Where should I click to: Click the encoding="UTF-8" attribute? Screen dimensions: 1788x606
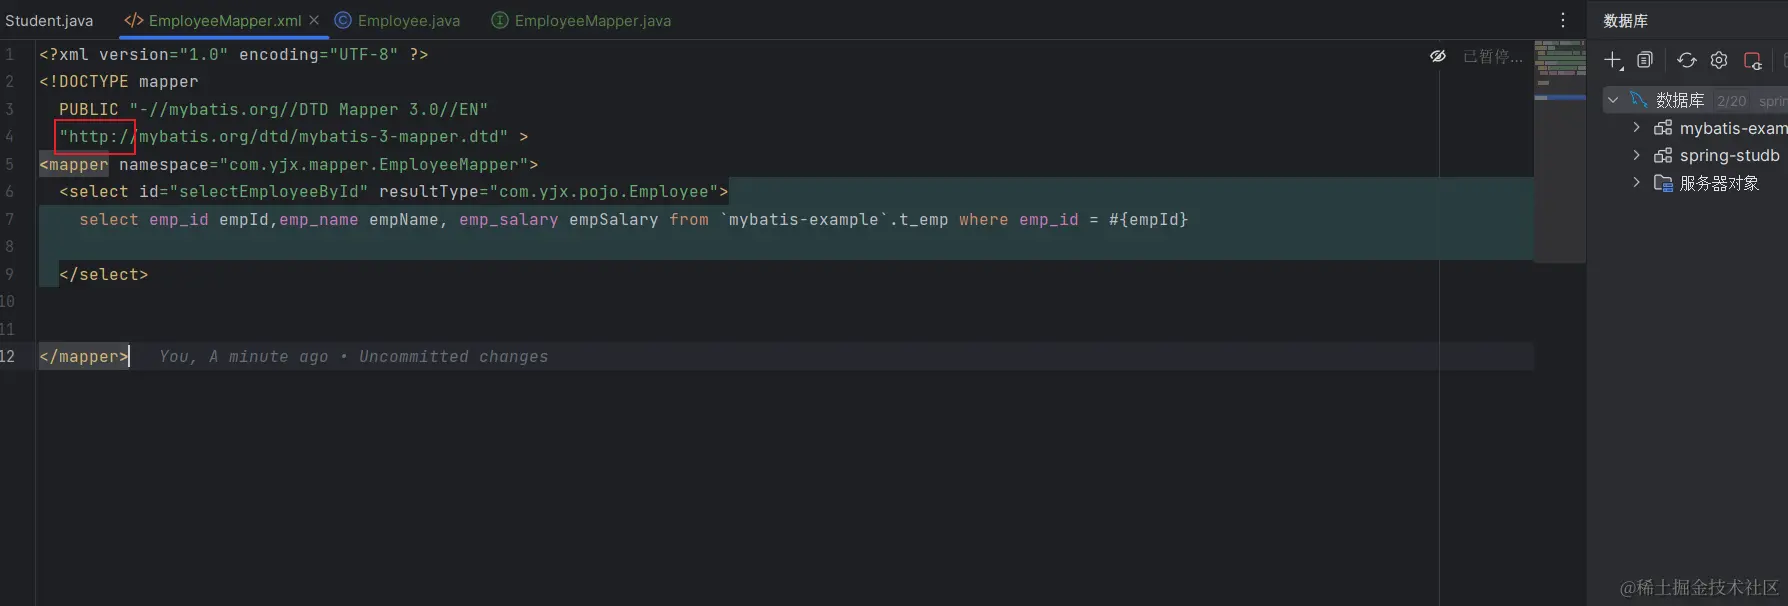319,54
